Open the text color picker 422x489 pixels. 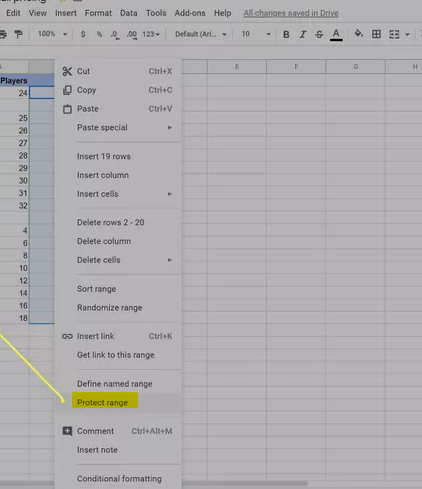(x=336, y=34)
